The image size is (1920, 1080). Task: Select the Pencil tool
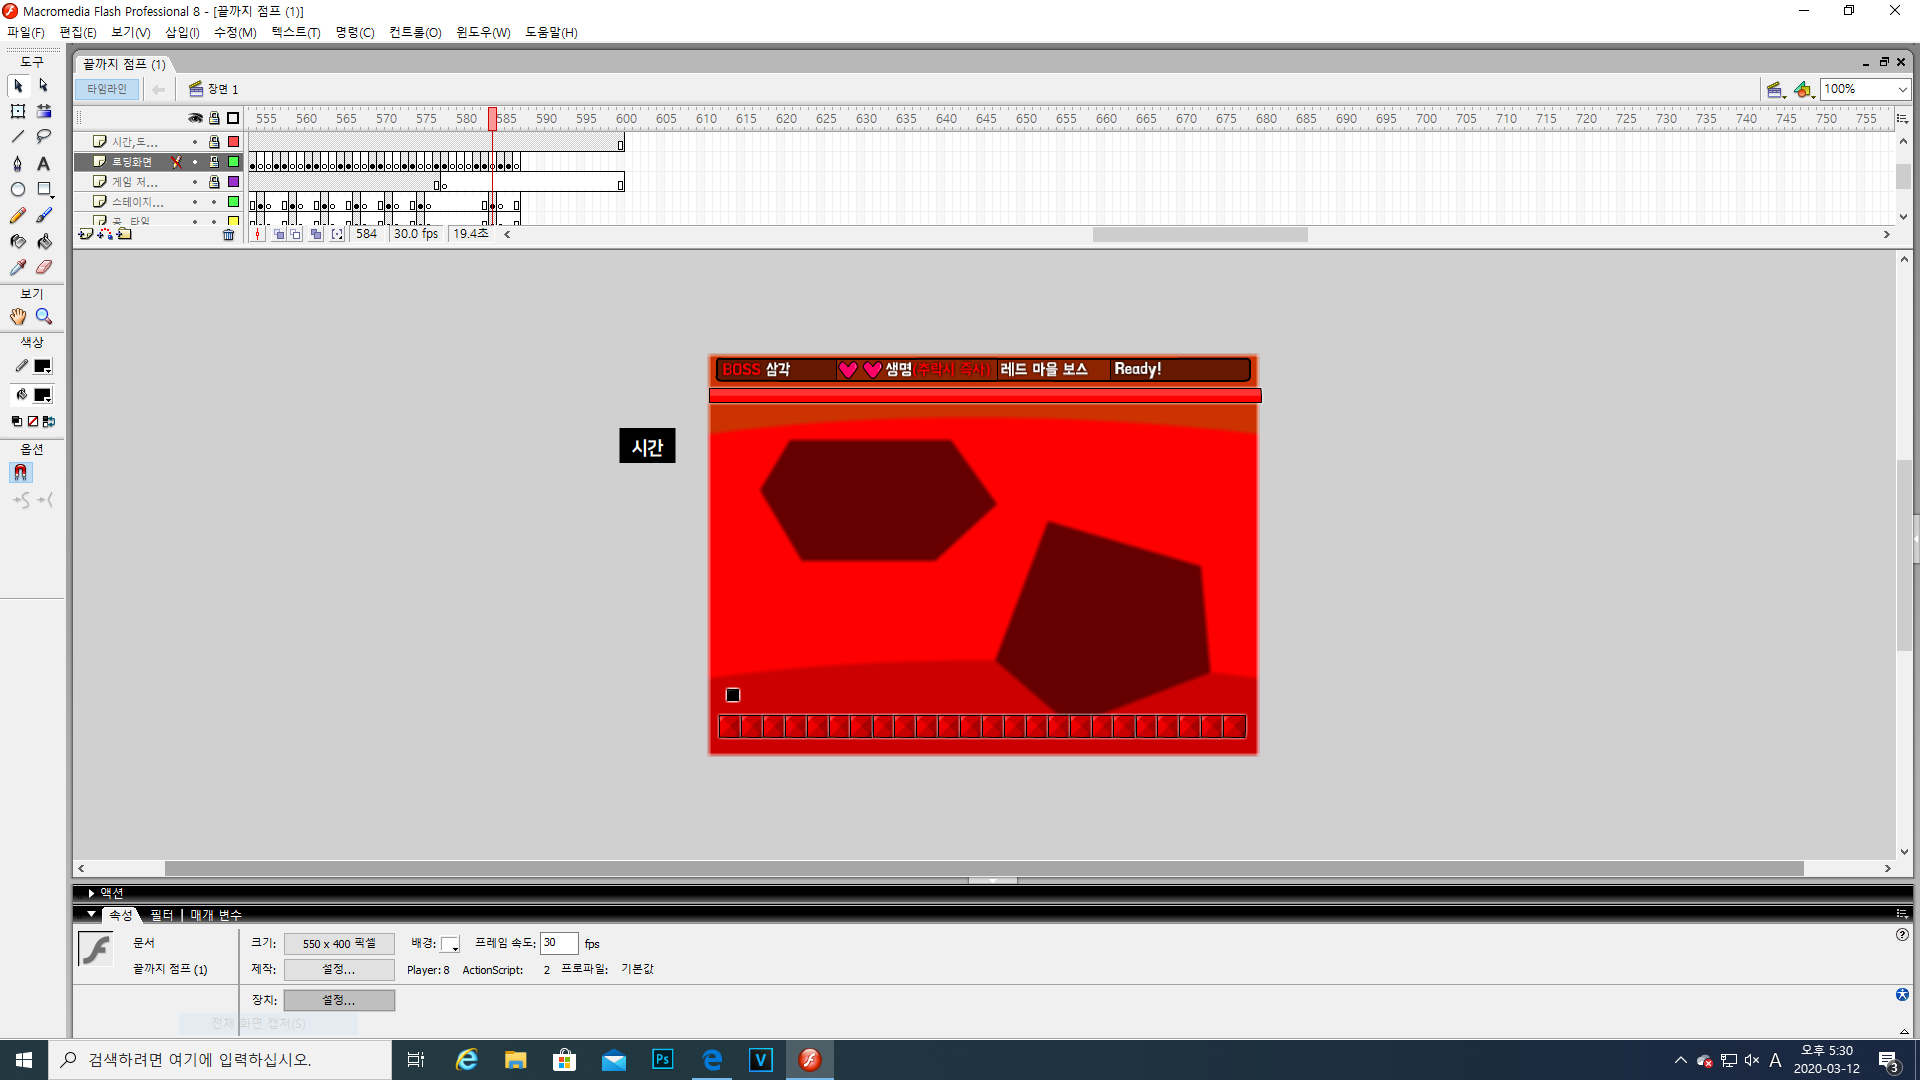point(18,215)
